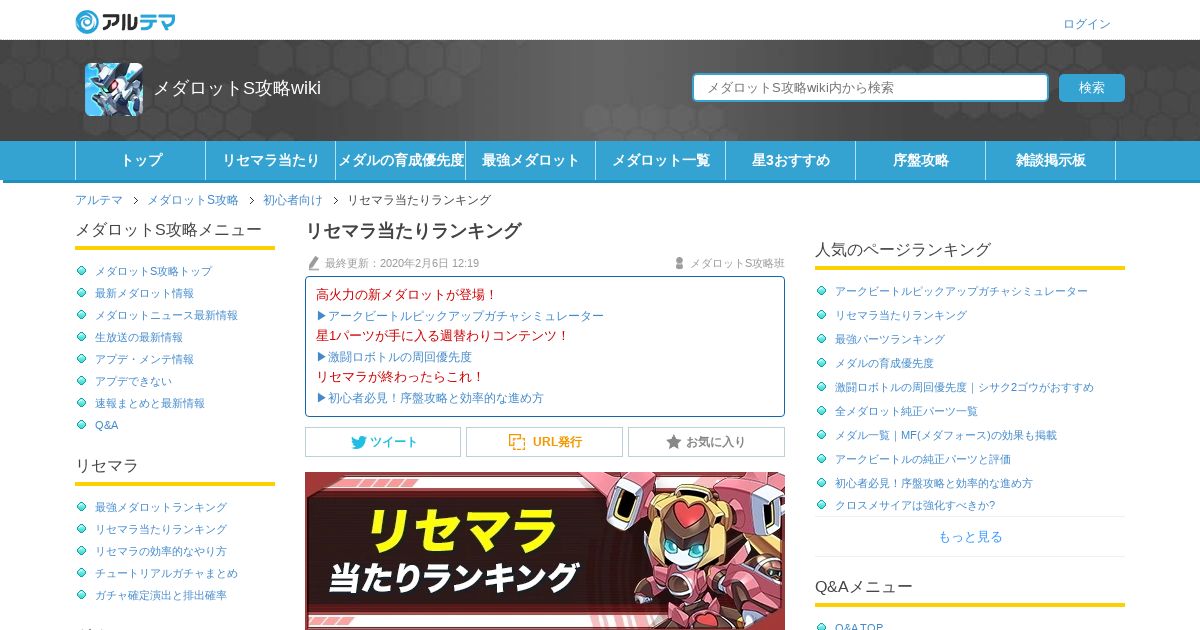Open the メダルの育成優先度 nav tab
Screen dimensions: 1200x630
[x=401, y=160]
